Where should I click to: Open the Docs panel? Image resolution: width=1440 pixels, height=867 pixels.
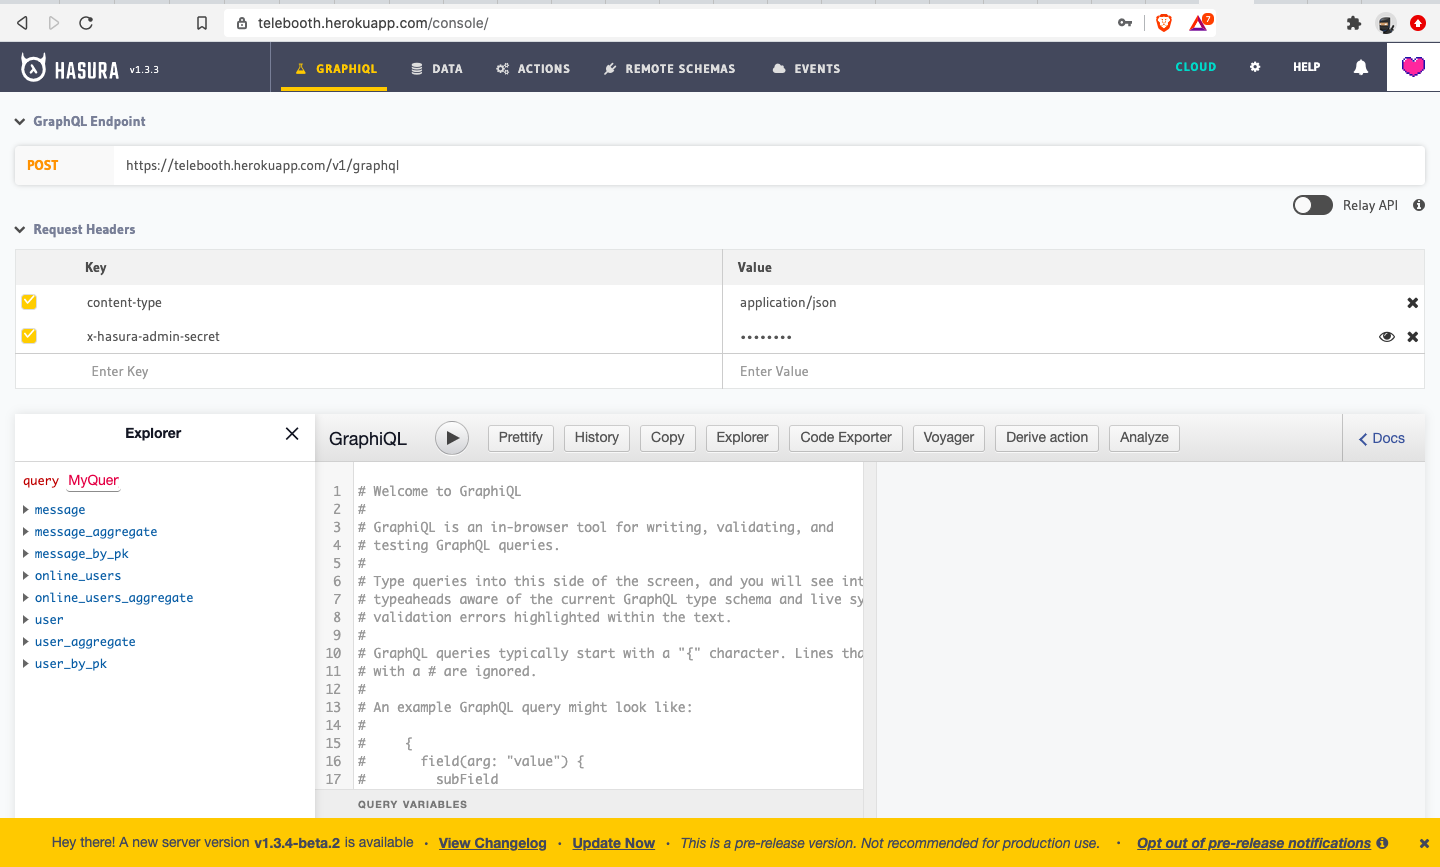click(x=1382, y=438)
